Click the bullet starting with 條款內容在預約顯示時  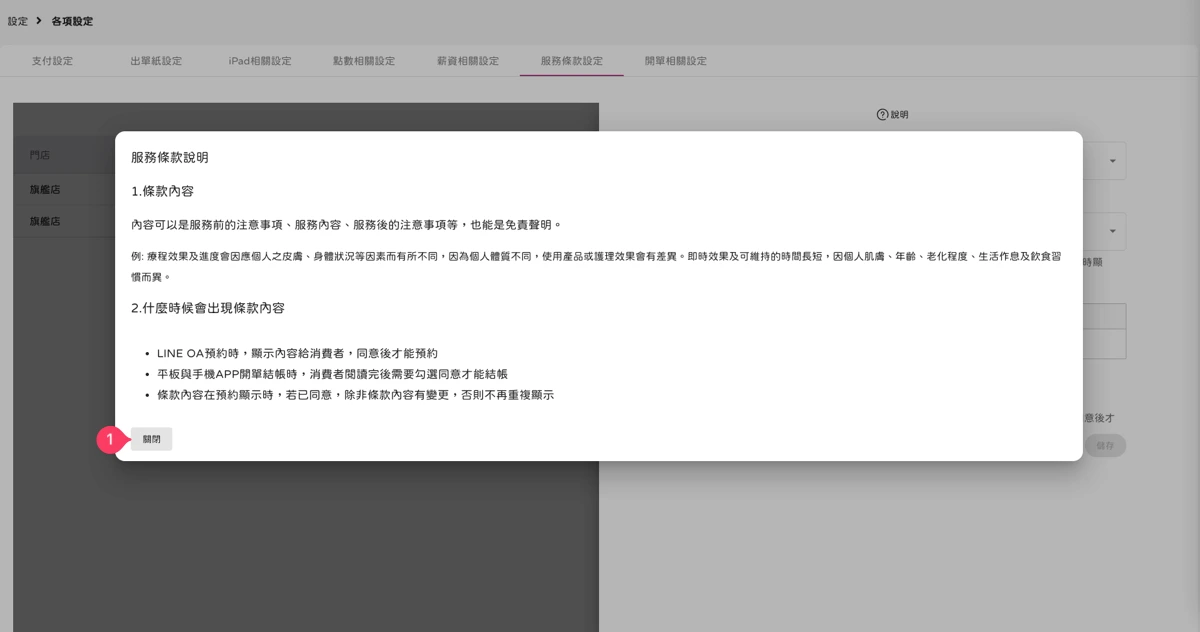355,395
